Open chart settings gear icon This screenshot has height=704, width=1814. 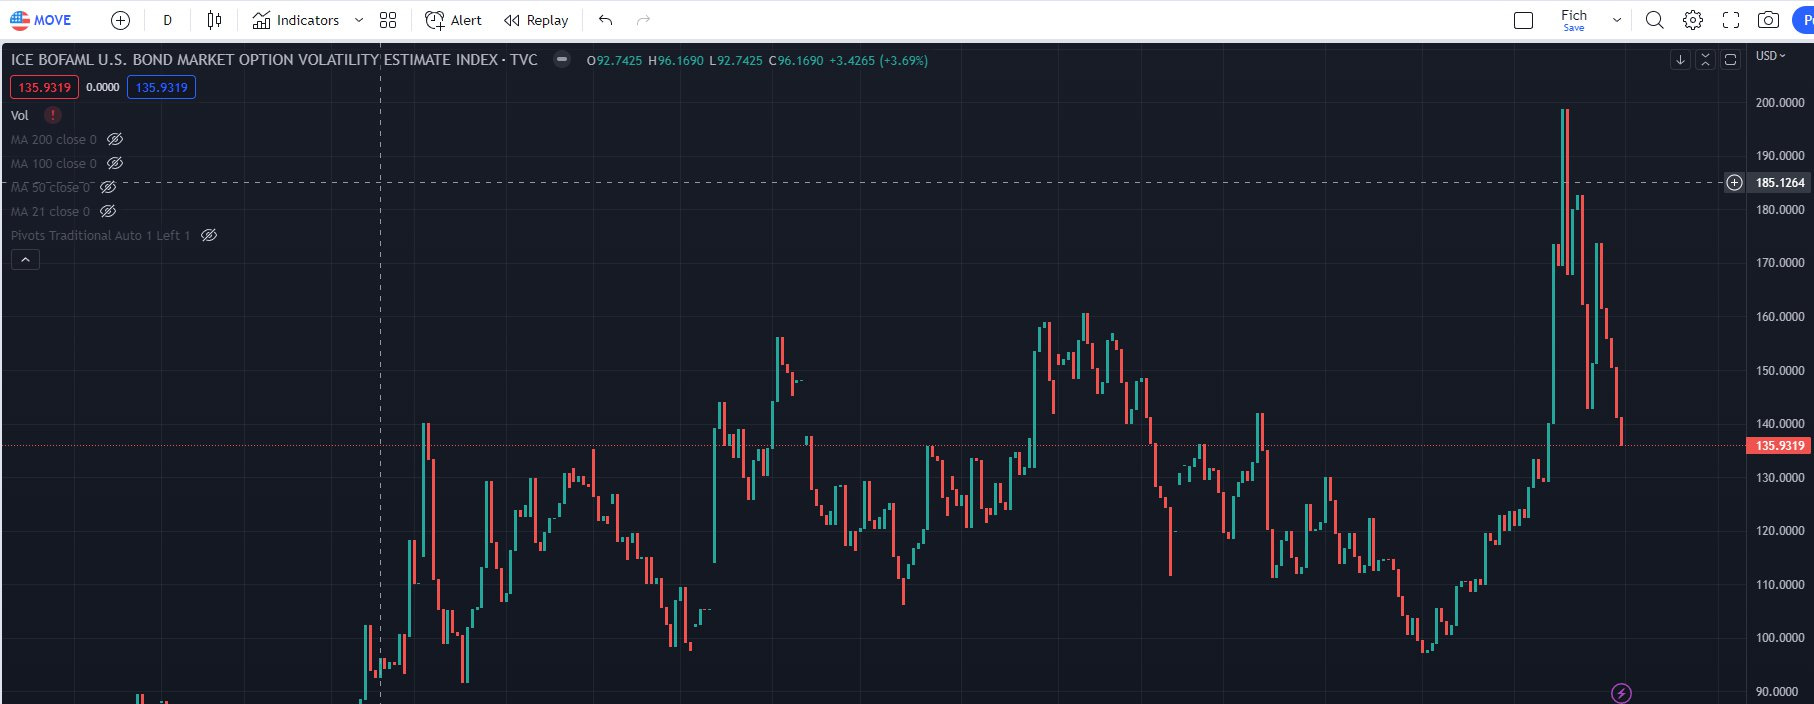pos(1692,20)
